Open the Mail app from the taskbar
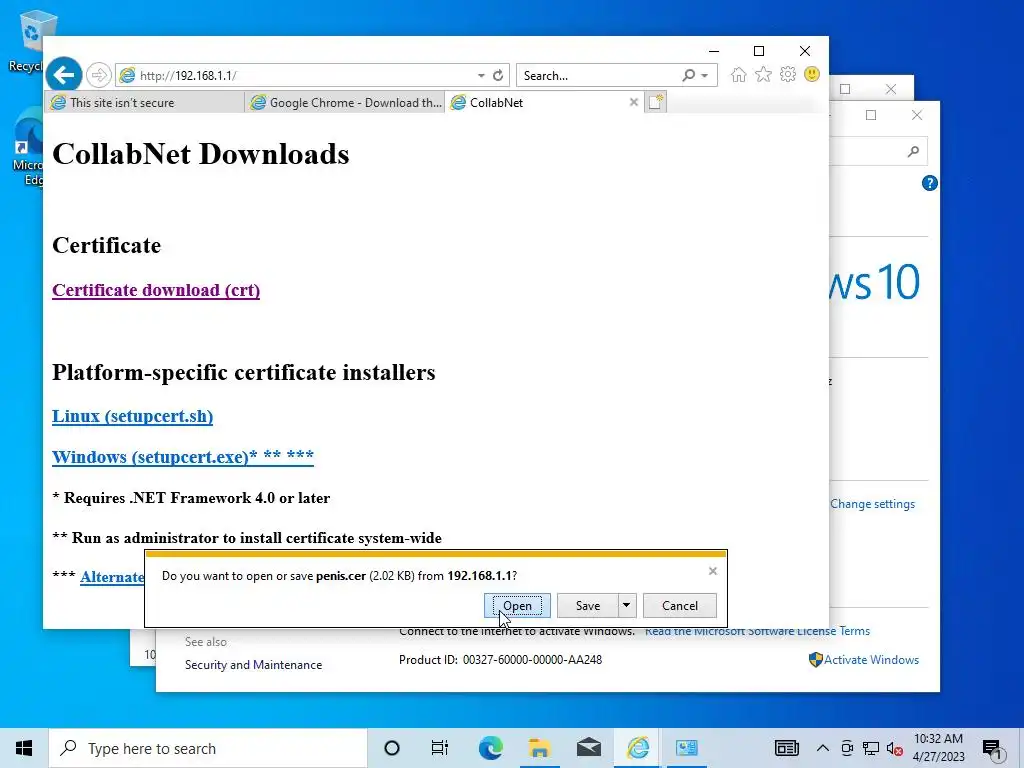Viewport: 1024px width, 768px height. 588,748
